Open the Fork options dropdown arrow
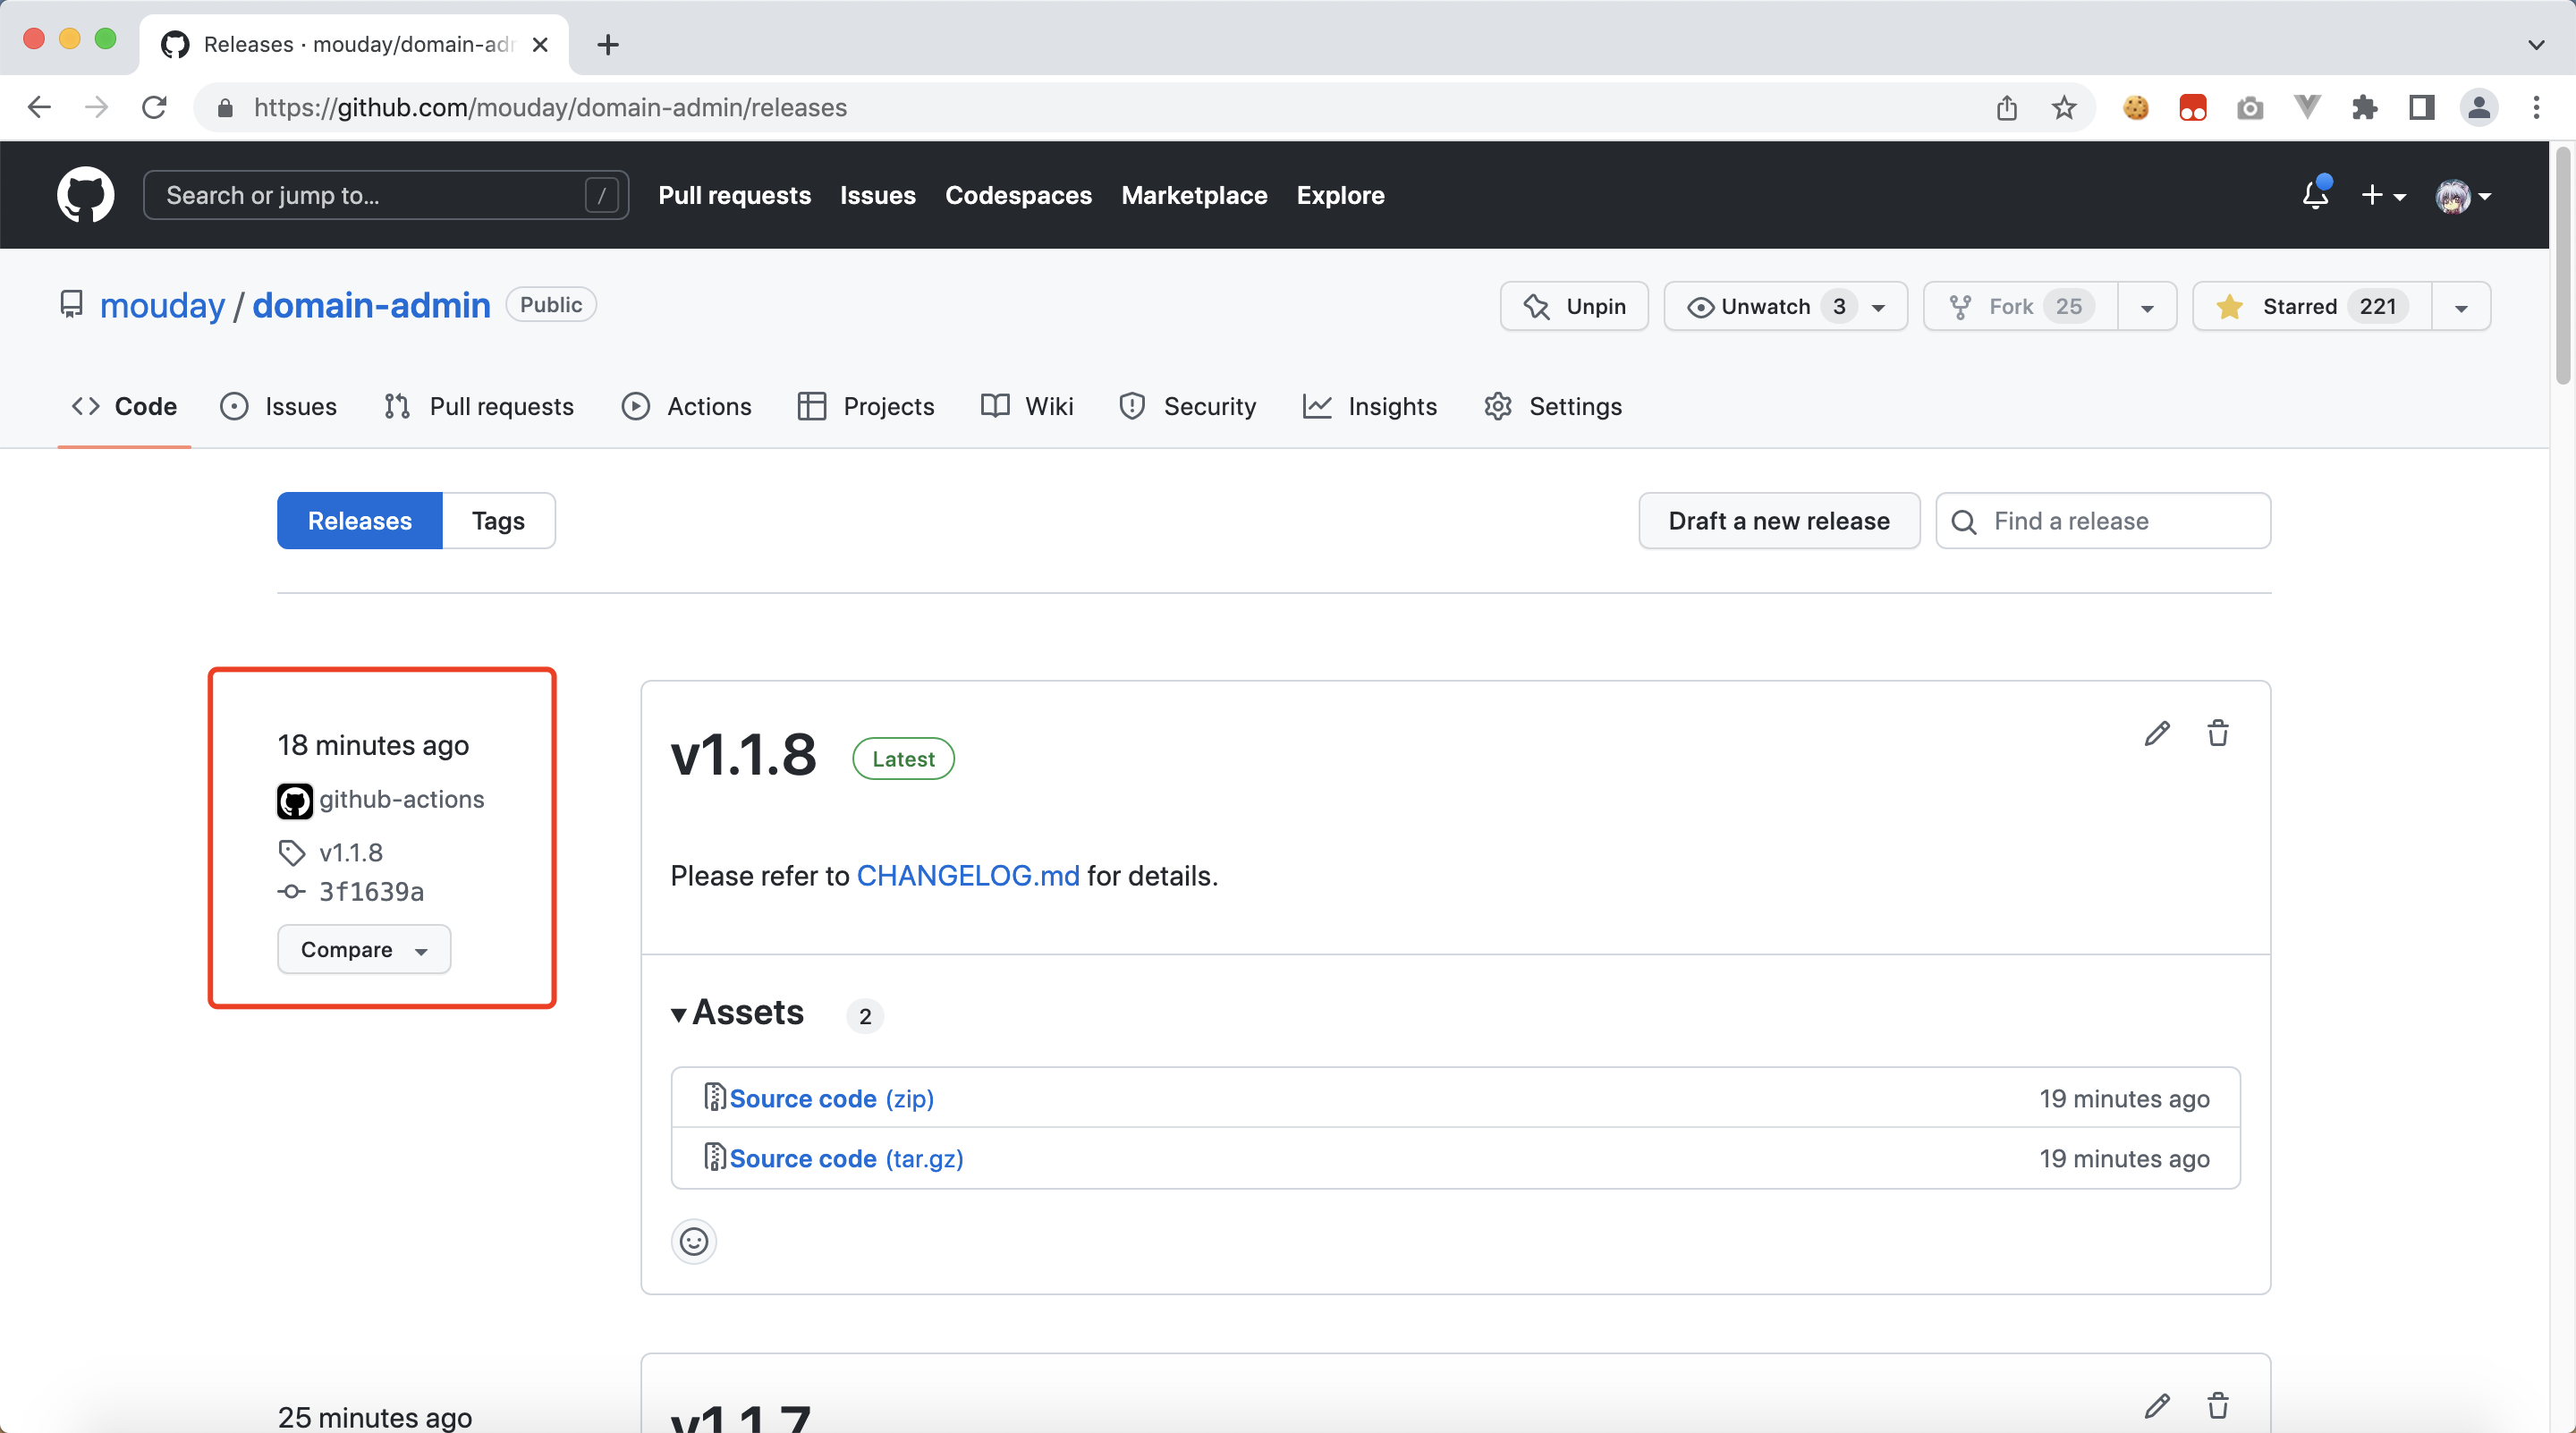 (2147, 306)
